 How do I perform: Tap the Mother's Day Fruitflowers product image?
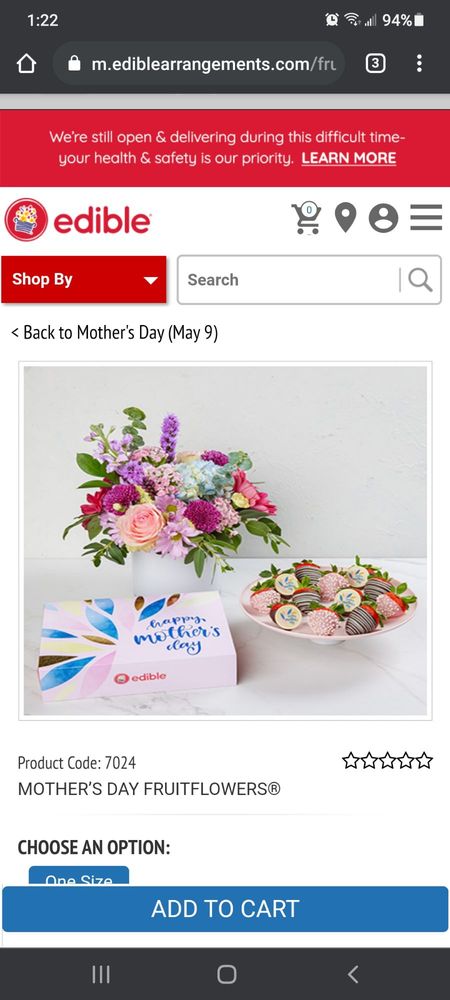(225, 541)
